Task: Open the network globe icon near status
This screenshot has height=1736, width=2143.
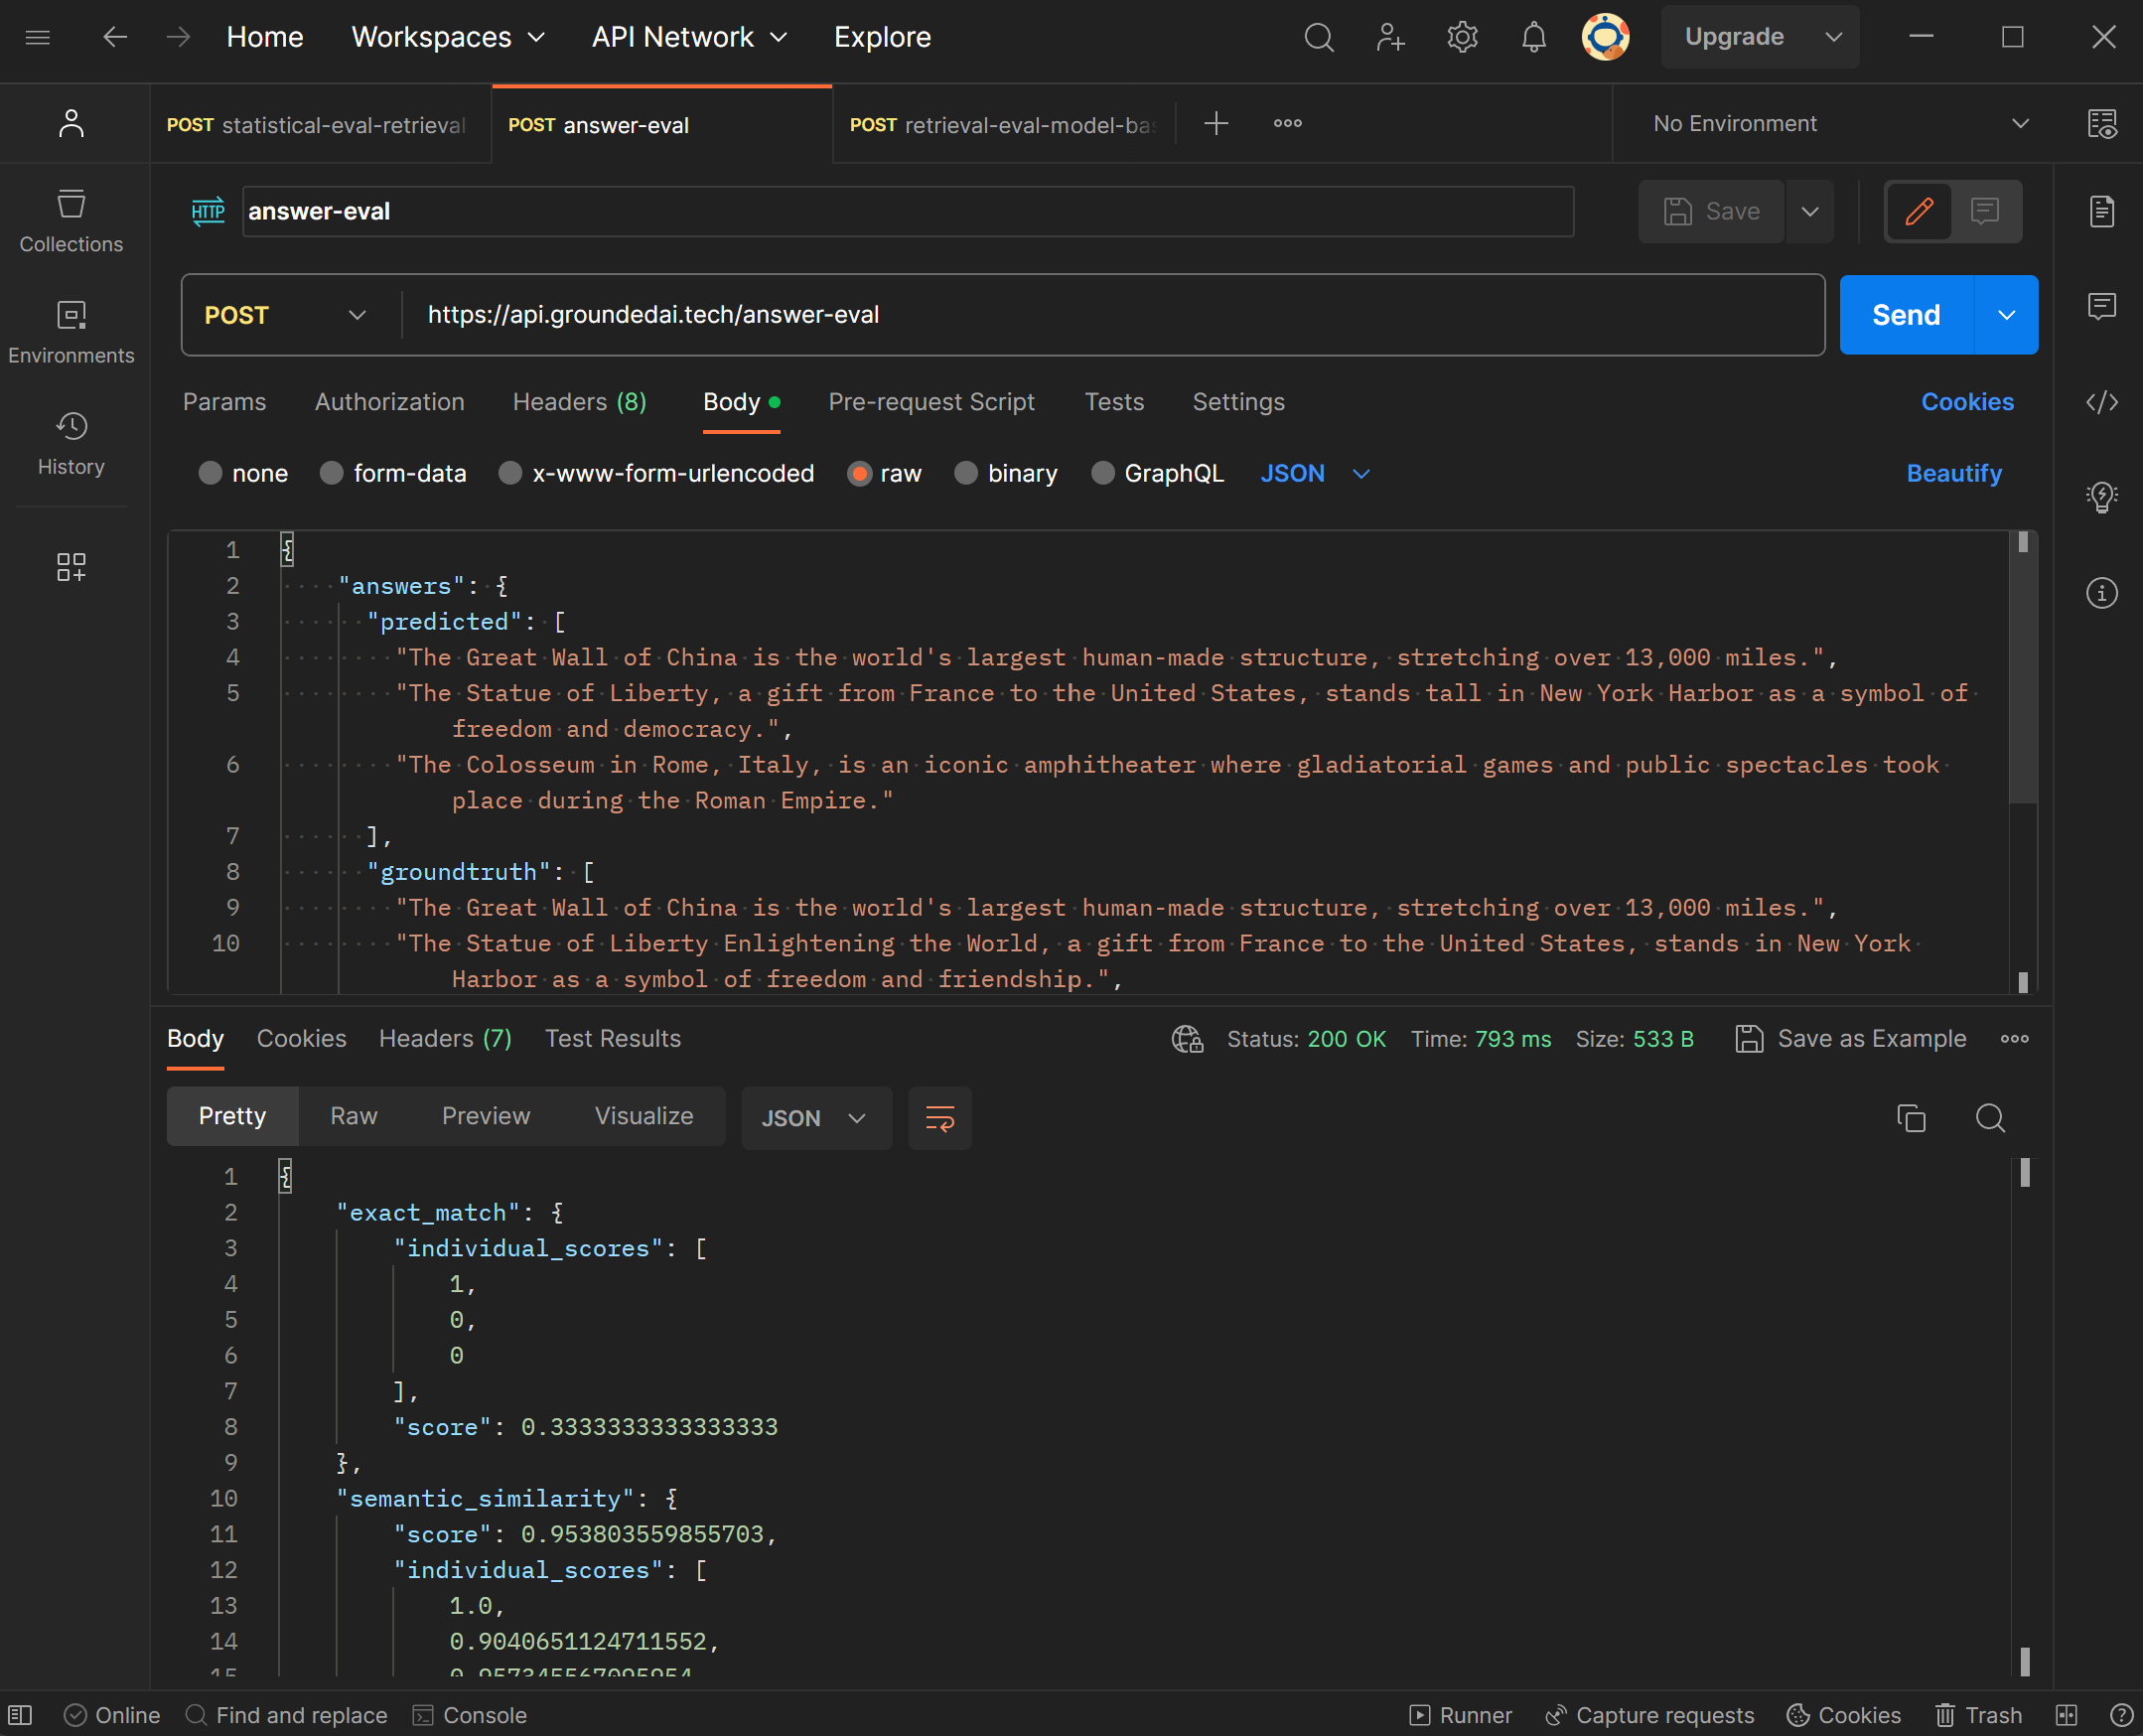Action: click(x=1187, y=1039)
